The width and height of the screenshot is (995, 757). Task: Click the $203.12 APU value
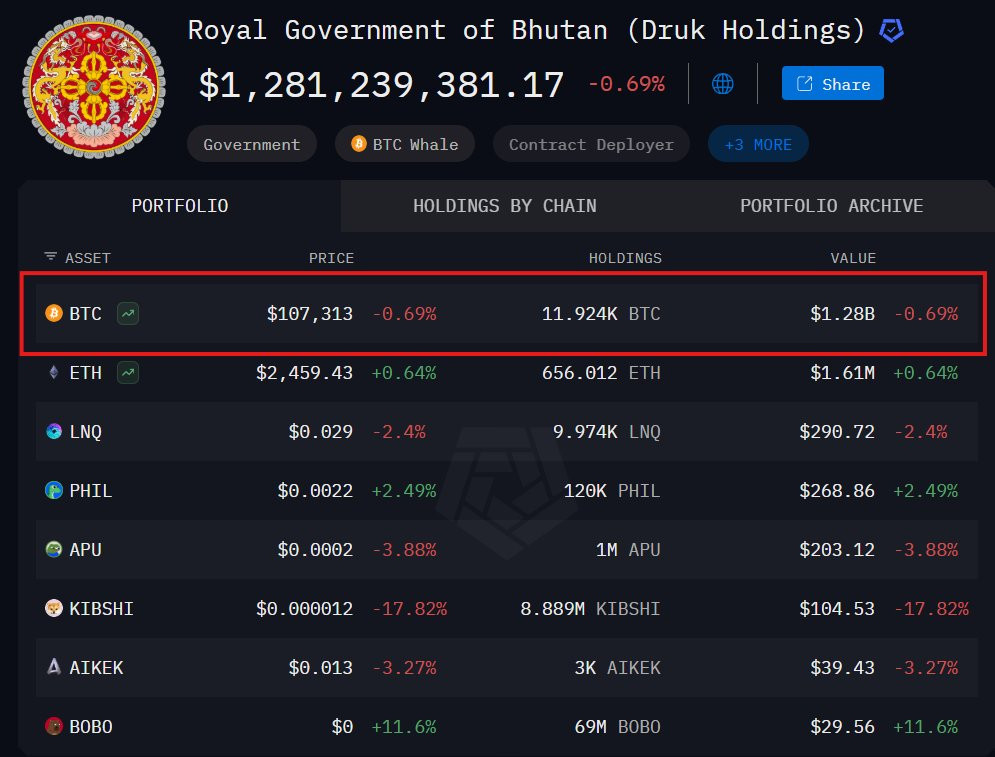[x=837, y=550]
